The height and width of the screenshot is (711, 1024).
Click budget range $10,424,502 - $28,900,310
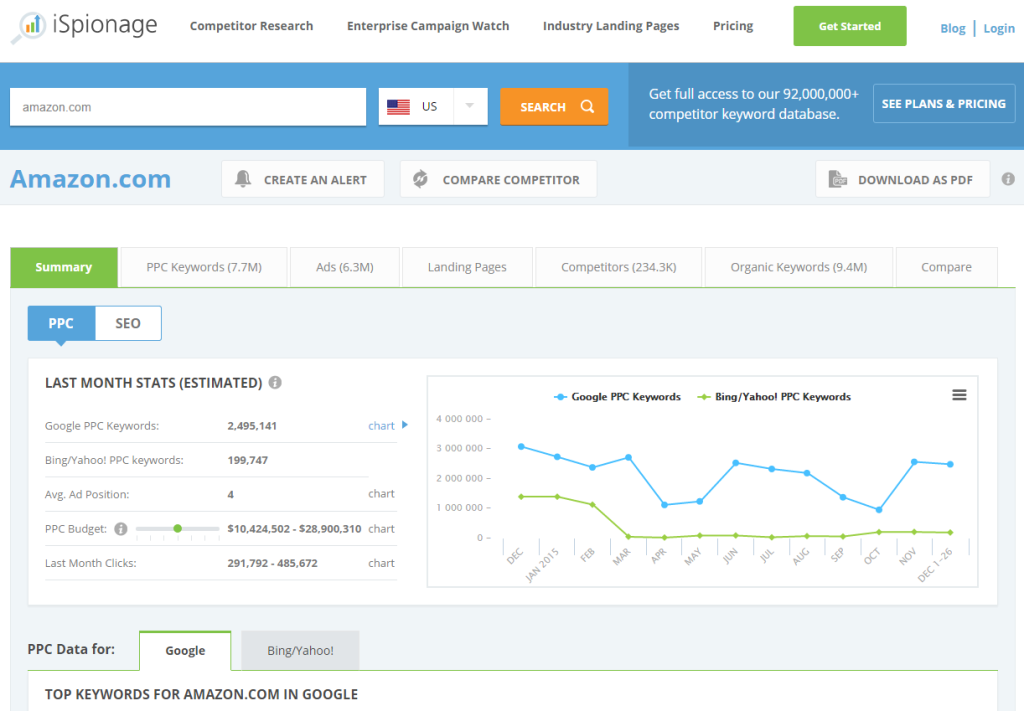294,529
